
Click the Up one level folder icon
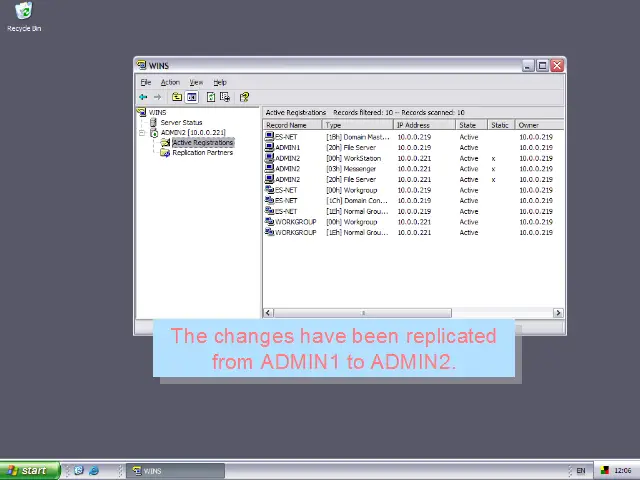pos(177,97)
